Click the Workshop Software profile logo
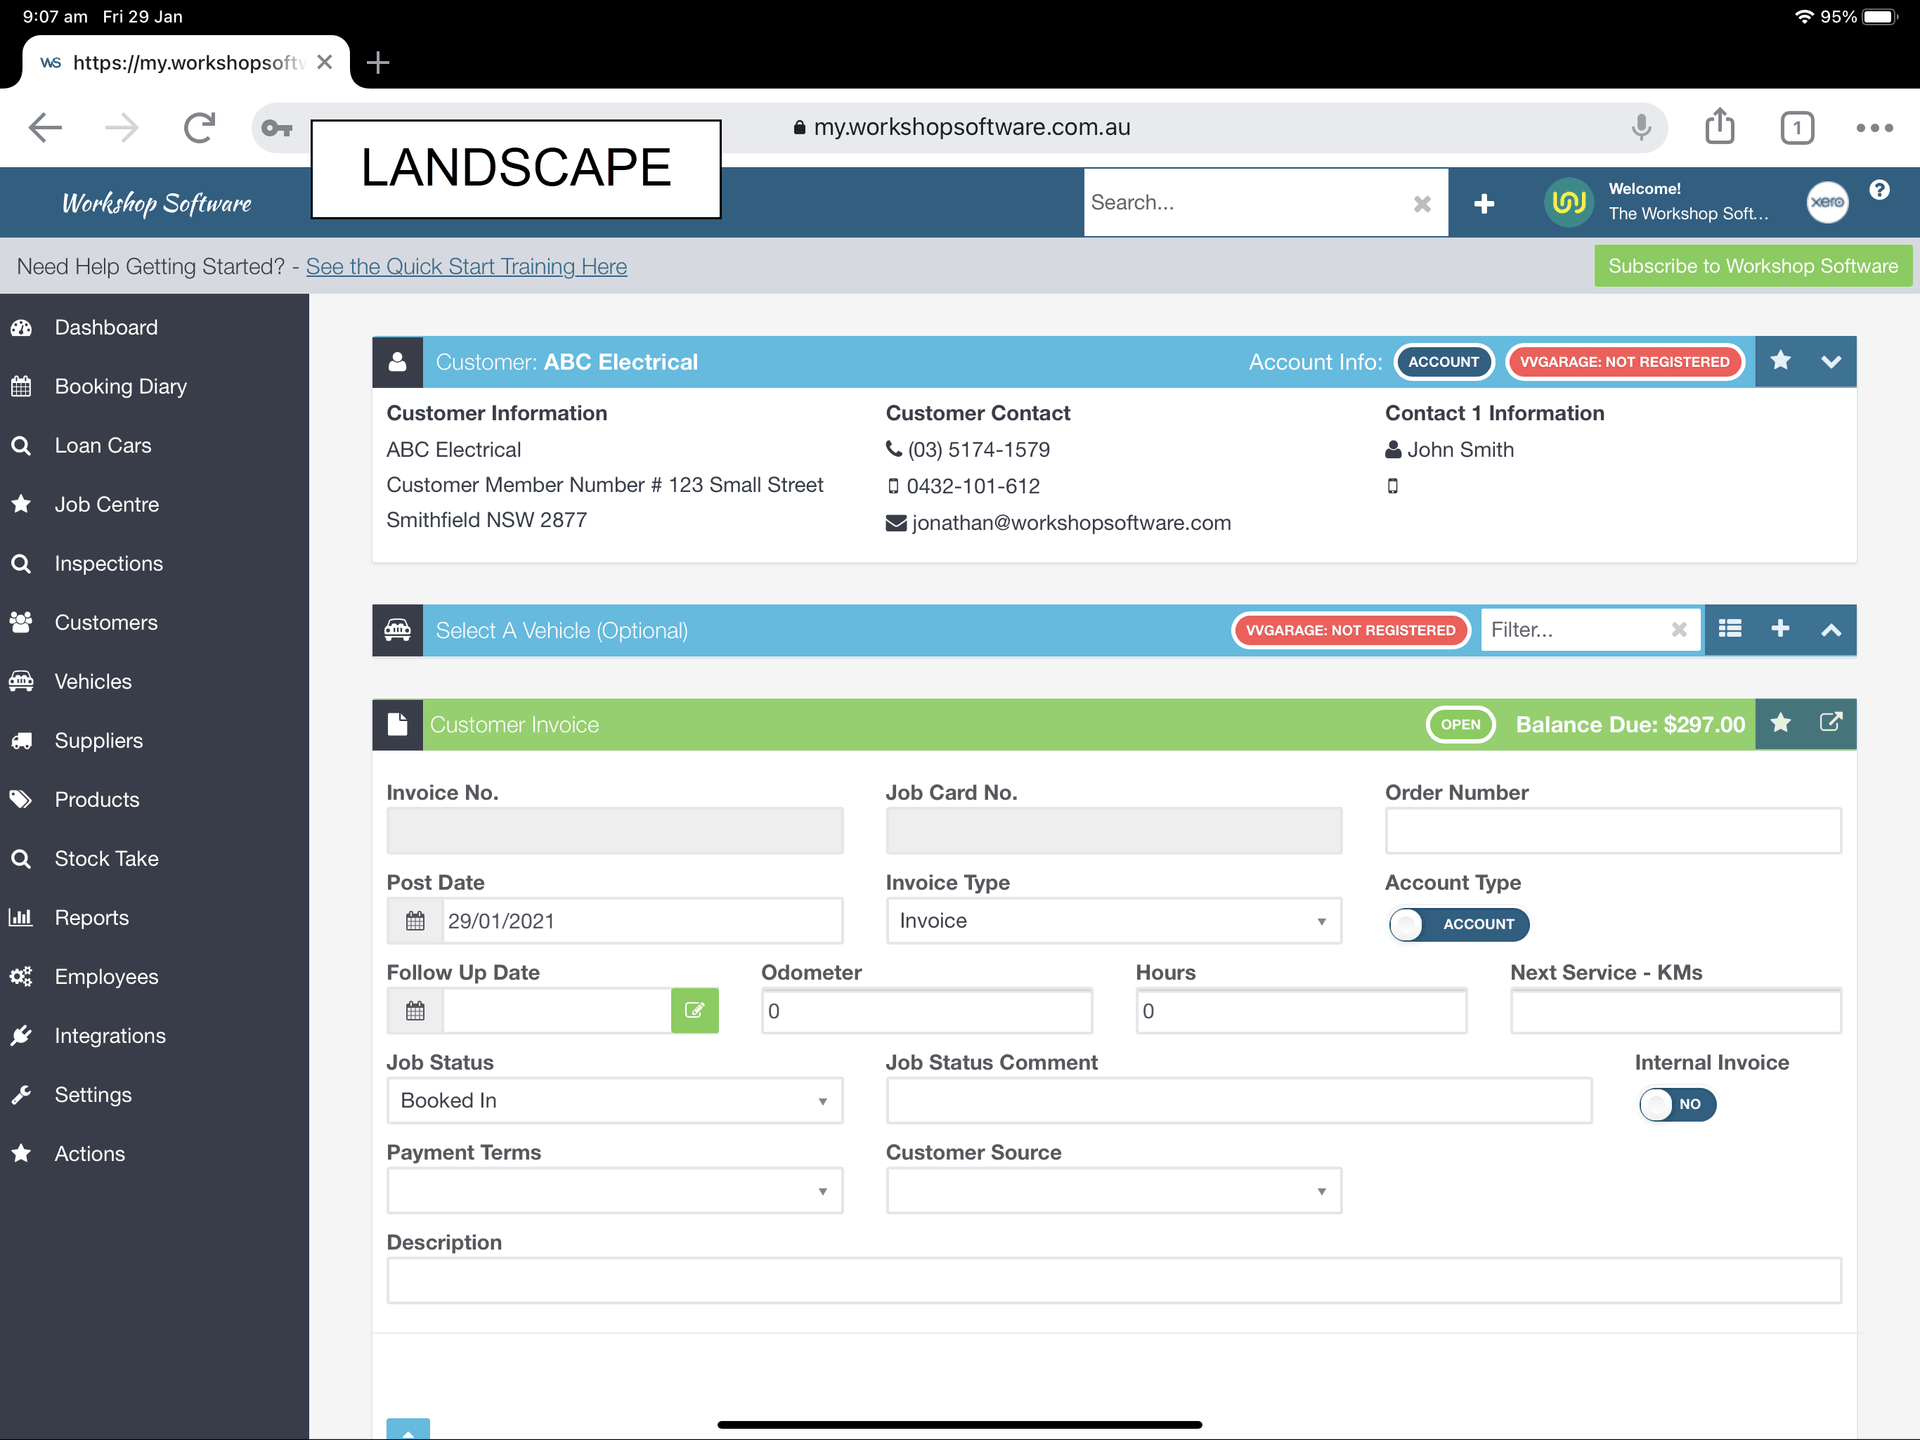 click(x=1569, y=202)
